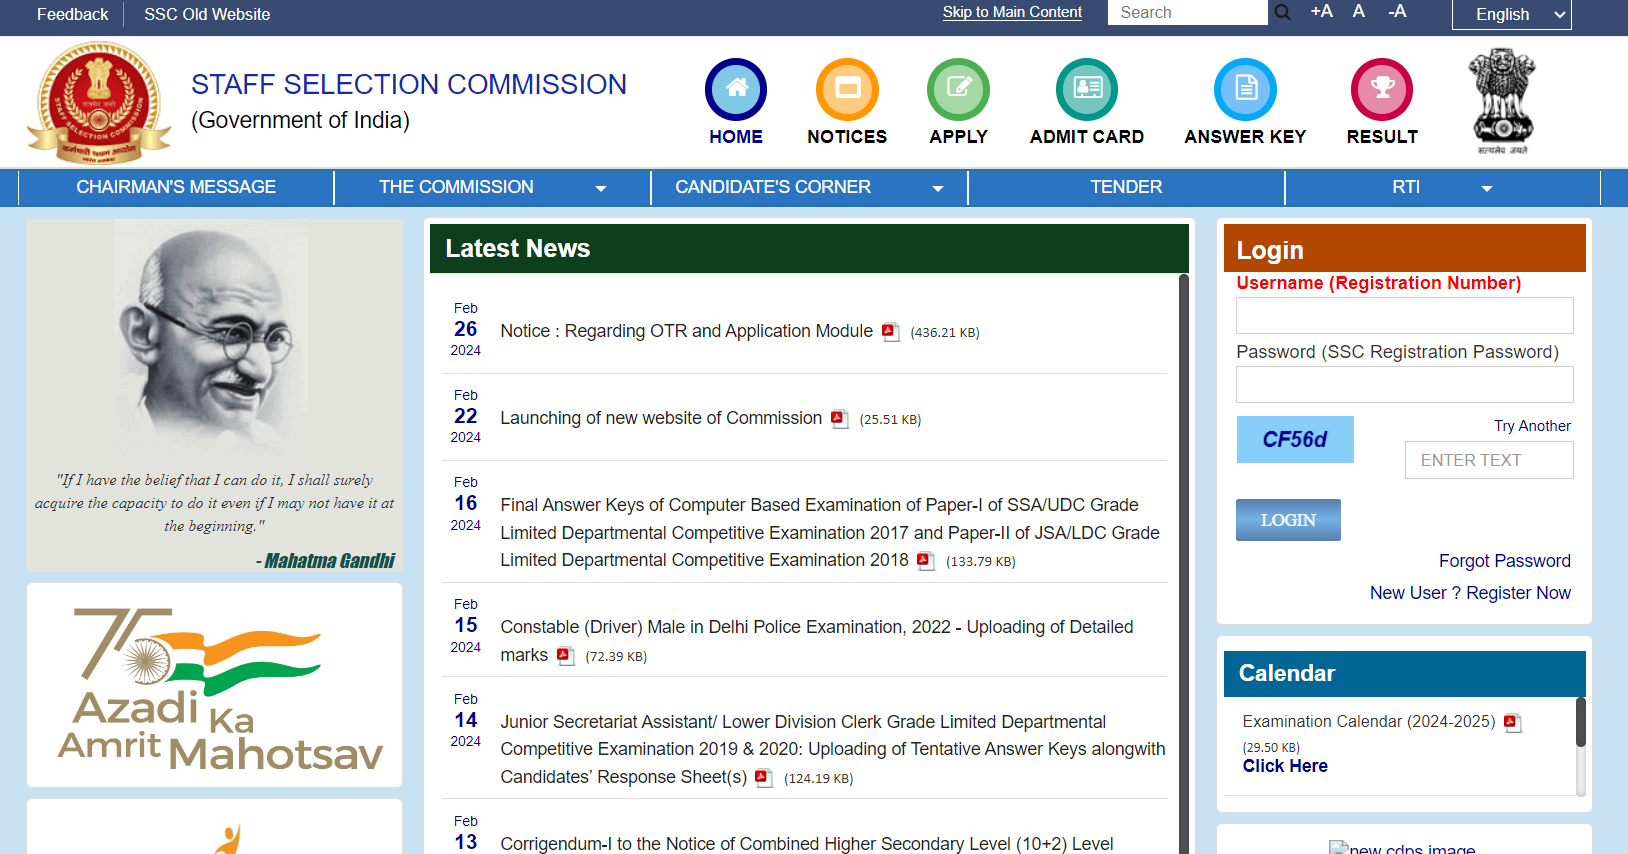Screen dimensions: 1628x854
Task: Expand the RTI menu arrow
Action: click(1487, 188)
